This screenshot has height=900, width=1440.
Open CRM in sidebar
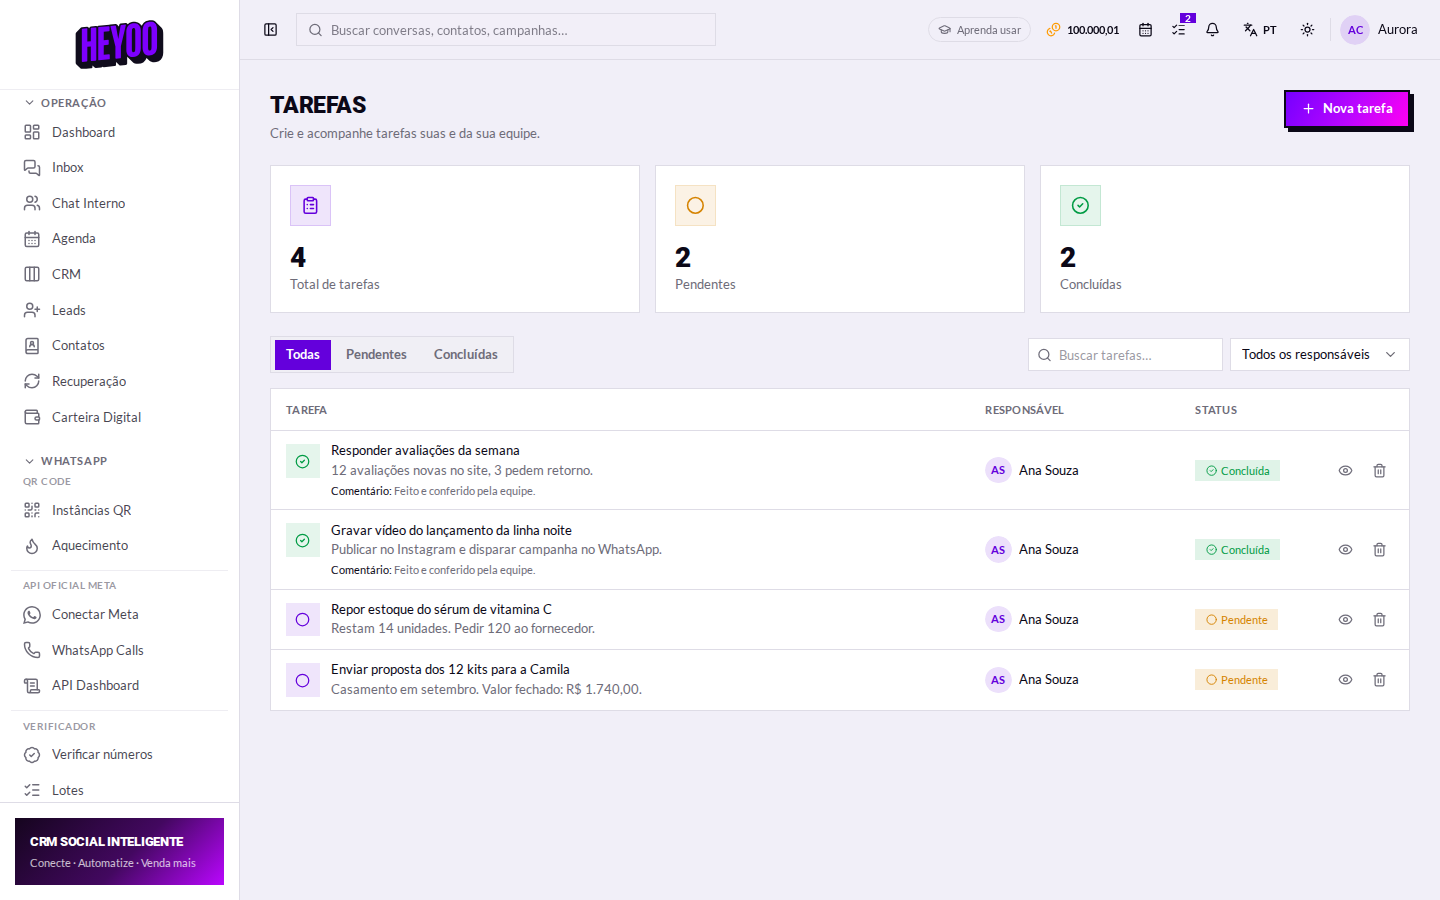point(119,274)
